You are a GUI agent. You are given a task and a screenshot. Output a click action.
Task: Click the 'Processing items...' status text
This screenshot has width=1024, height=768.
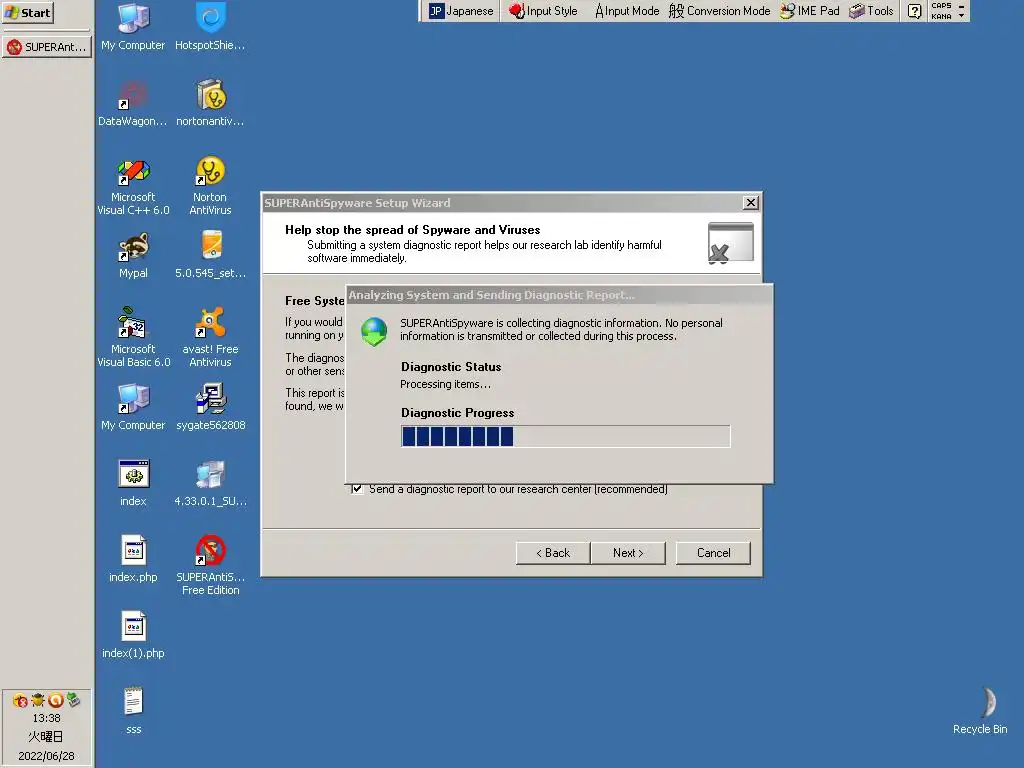445,384
